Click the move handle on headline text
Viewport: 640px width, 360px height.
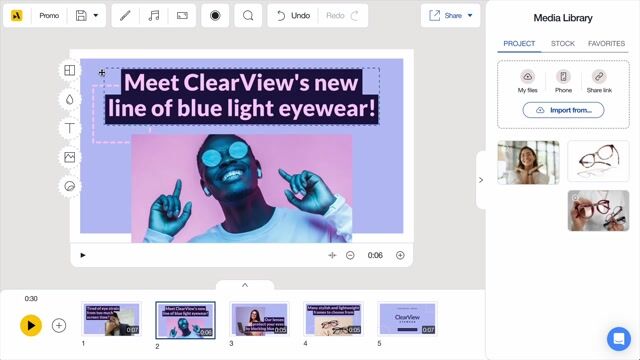pos(102,73)
